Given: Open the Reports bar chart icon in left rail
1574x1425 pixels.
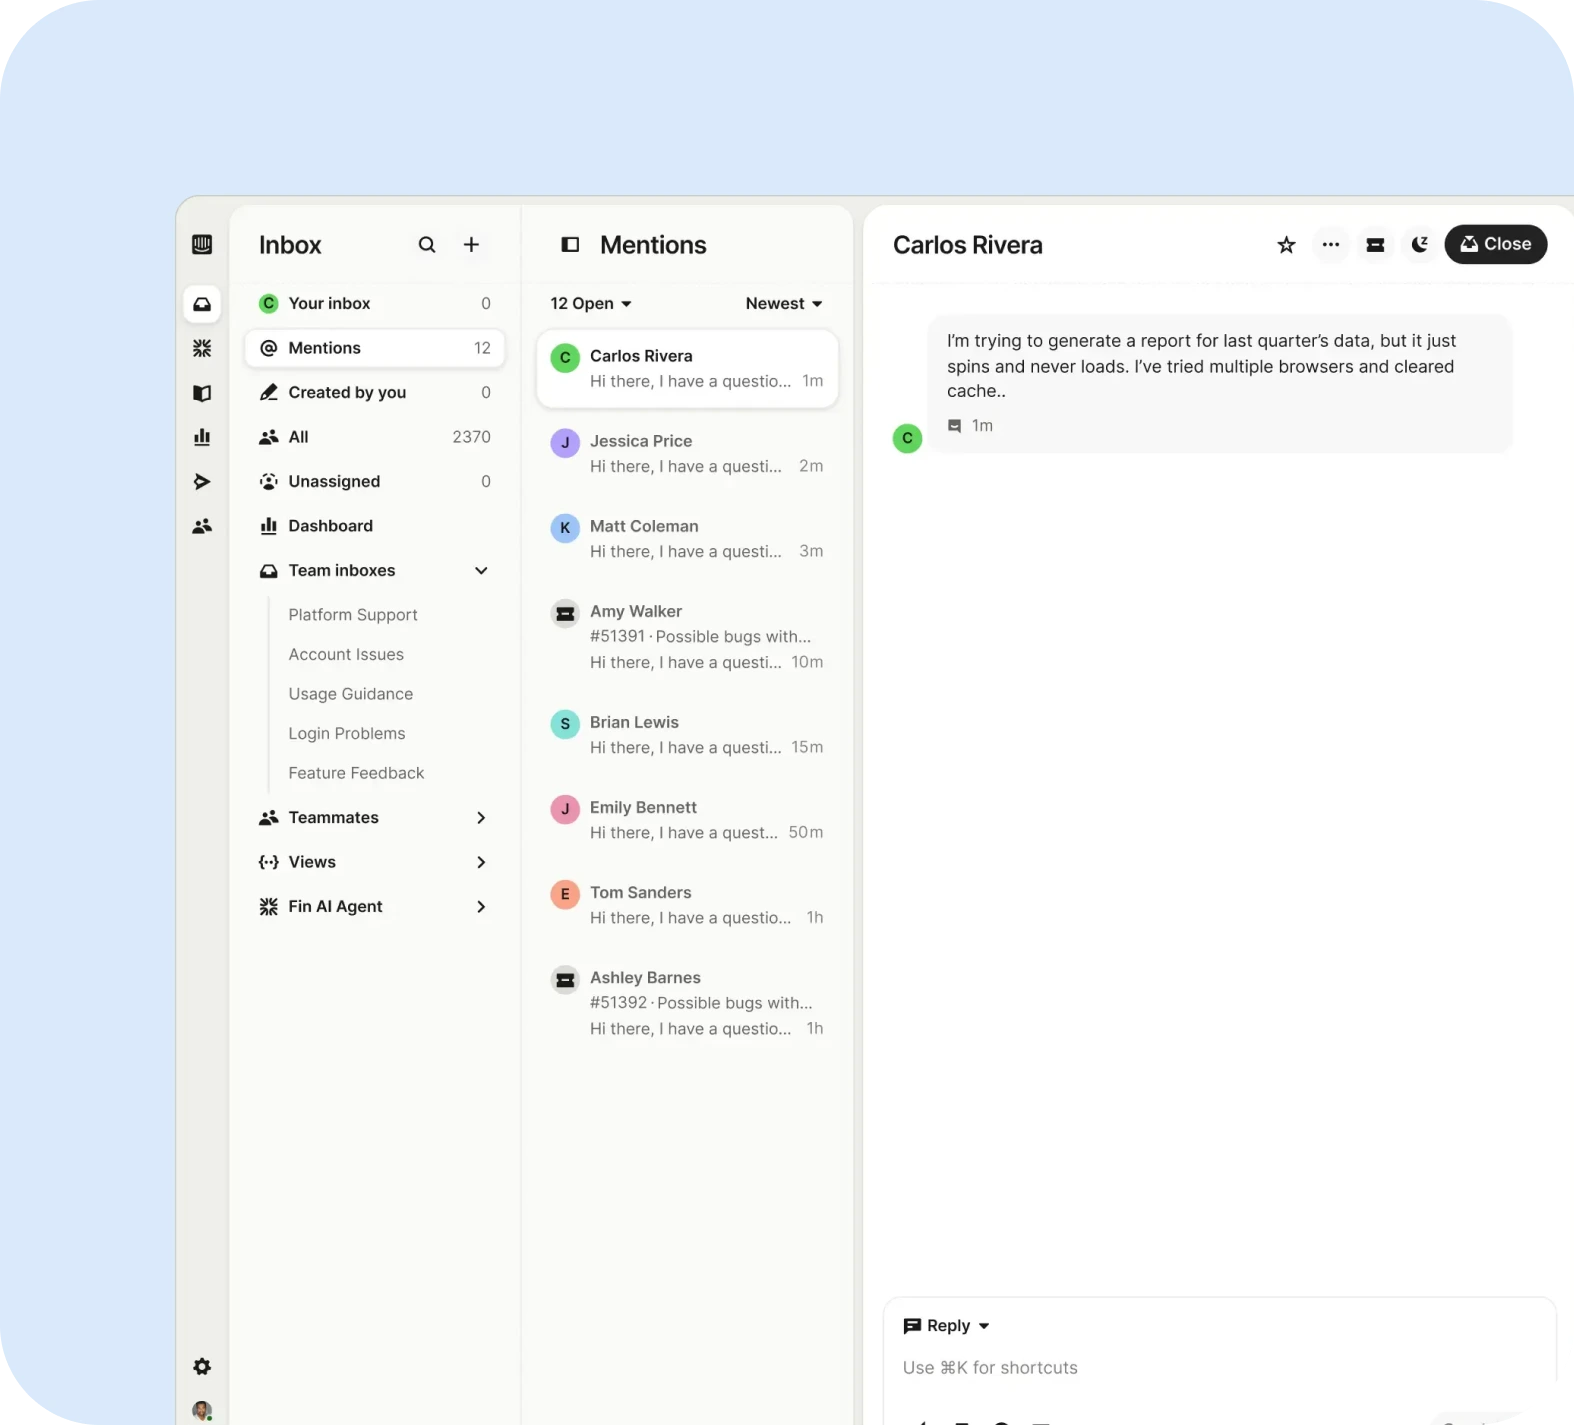Looking at the screenshot, I should 202,437.
